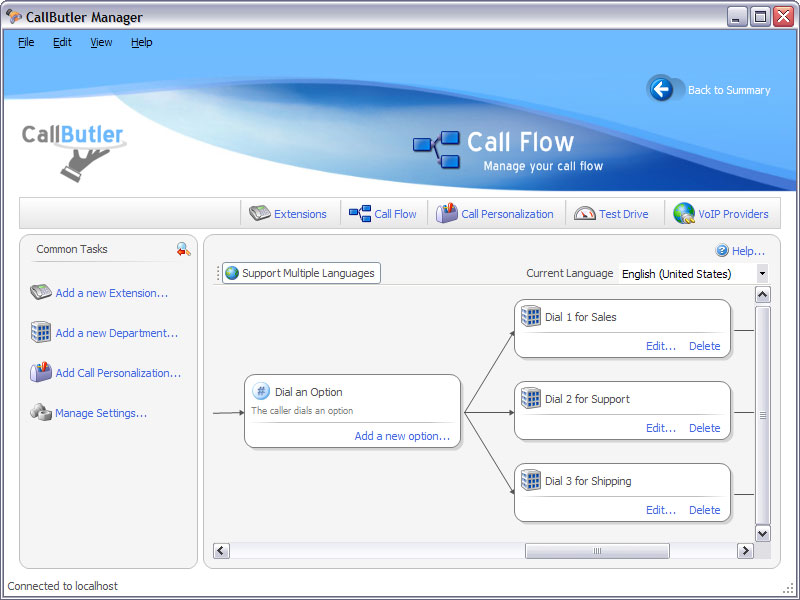Click the phone icon beside Add a new Extension
This screenshot has height=600, width=800.
(41, 292)
